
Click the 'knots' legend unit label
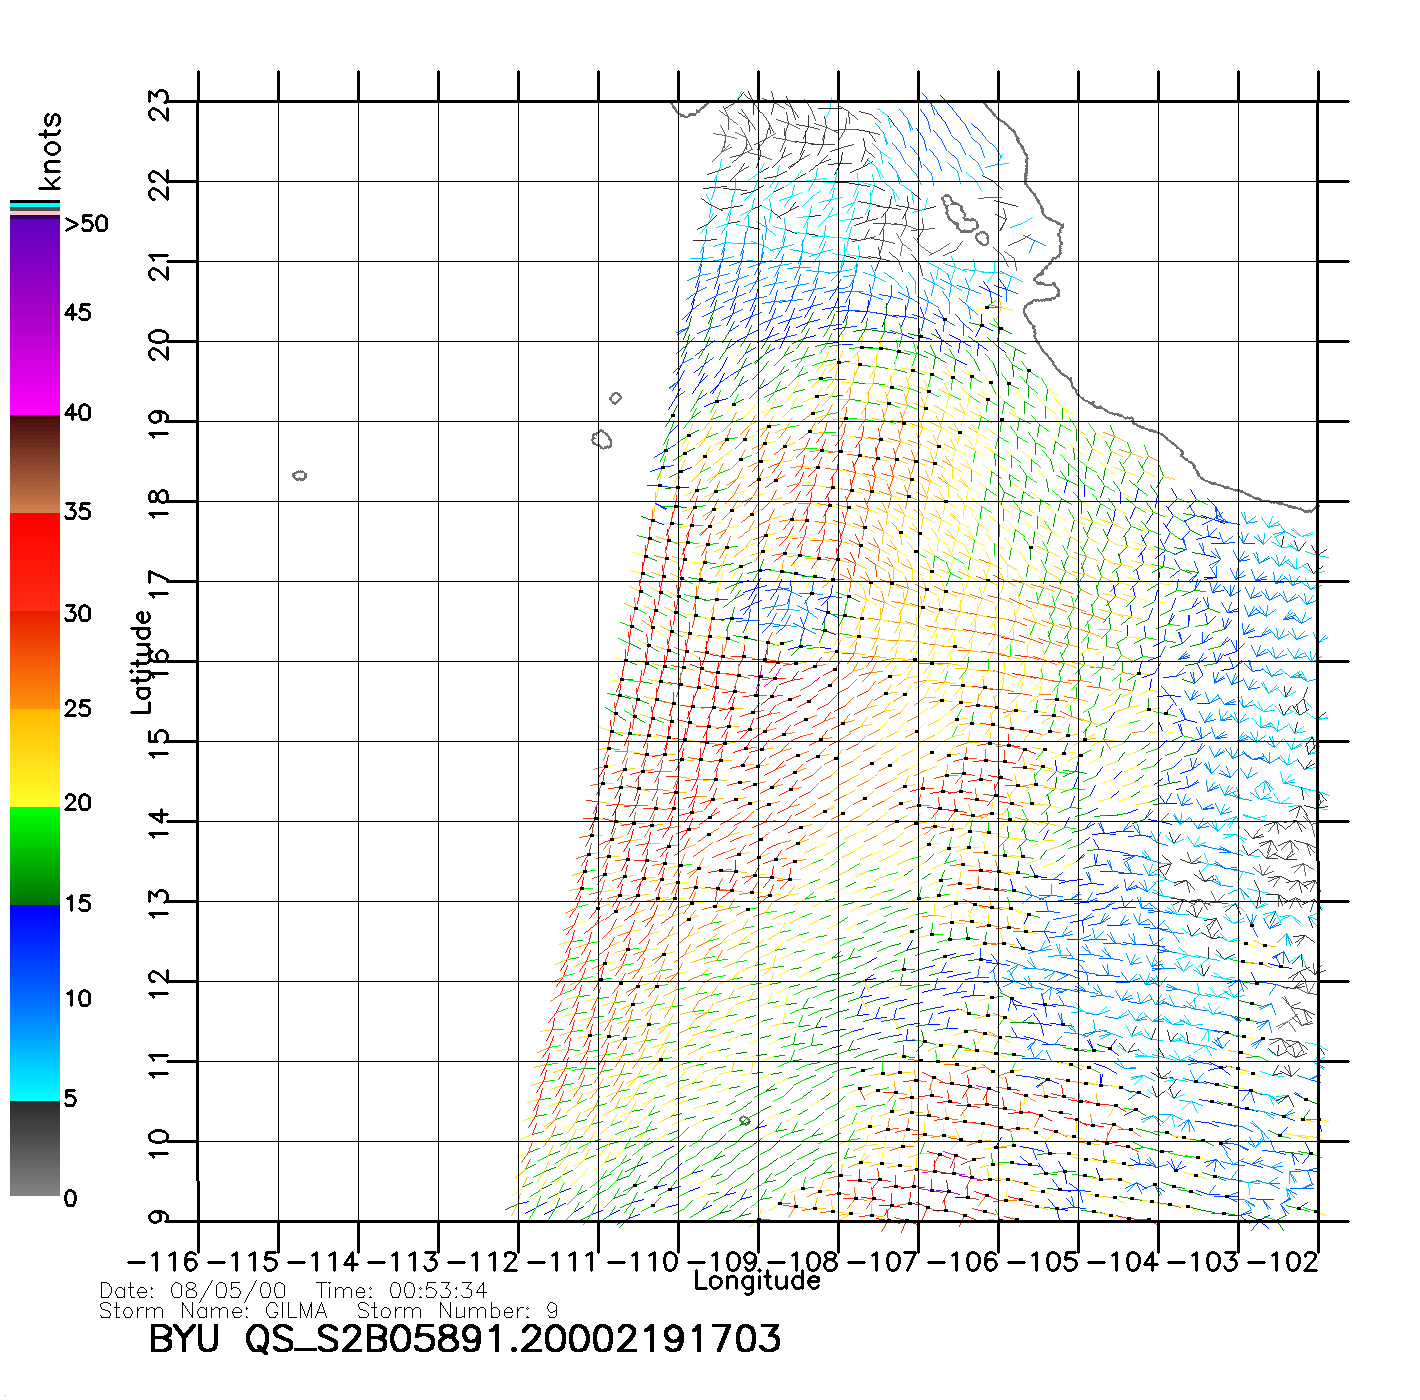pos(50,151)
